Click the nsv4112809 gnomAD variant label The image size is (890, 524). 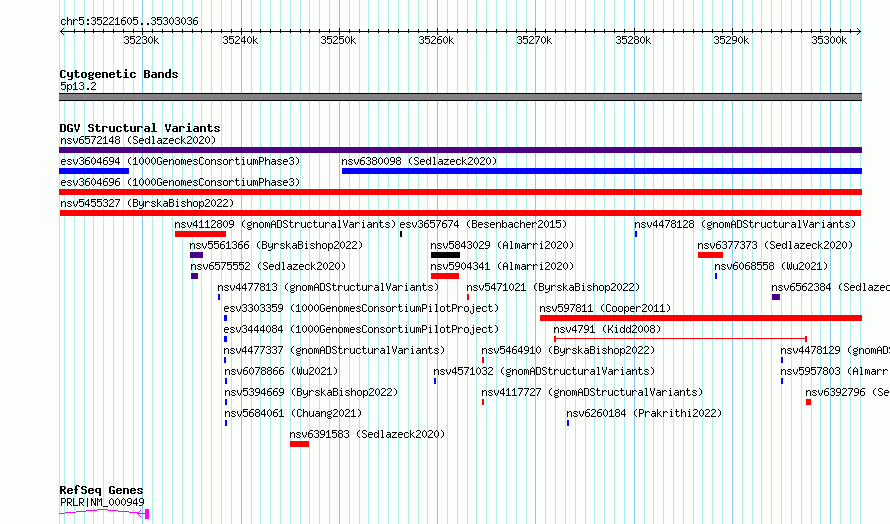click(285, 224)
